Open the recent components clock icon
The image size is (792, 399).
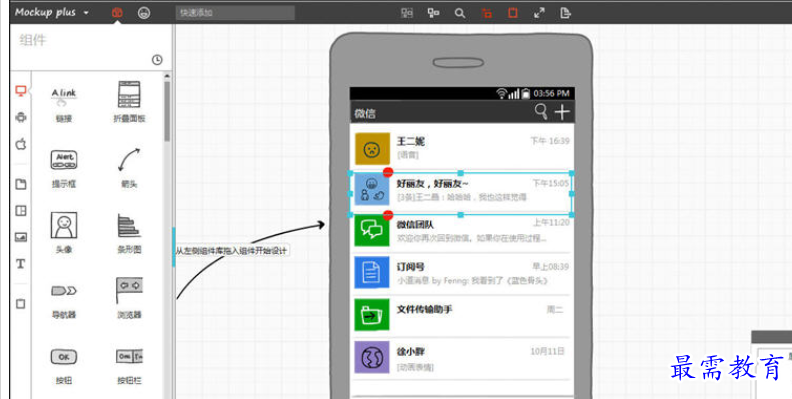(x=157, y=60)
